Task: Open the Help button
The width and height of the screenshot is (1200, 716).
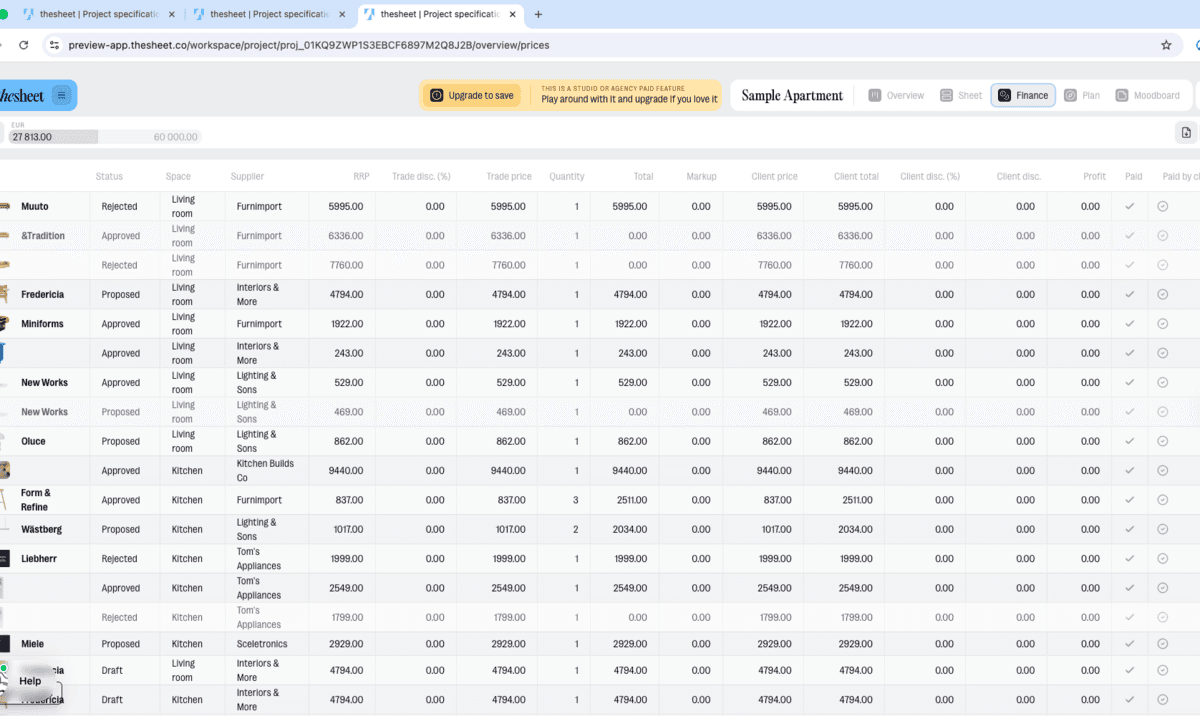Action: click(30, 681)
